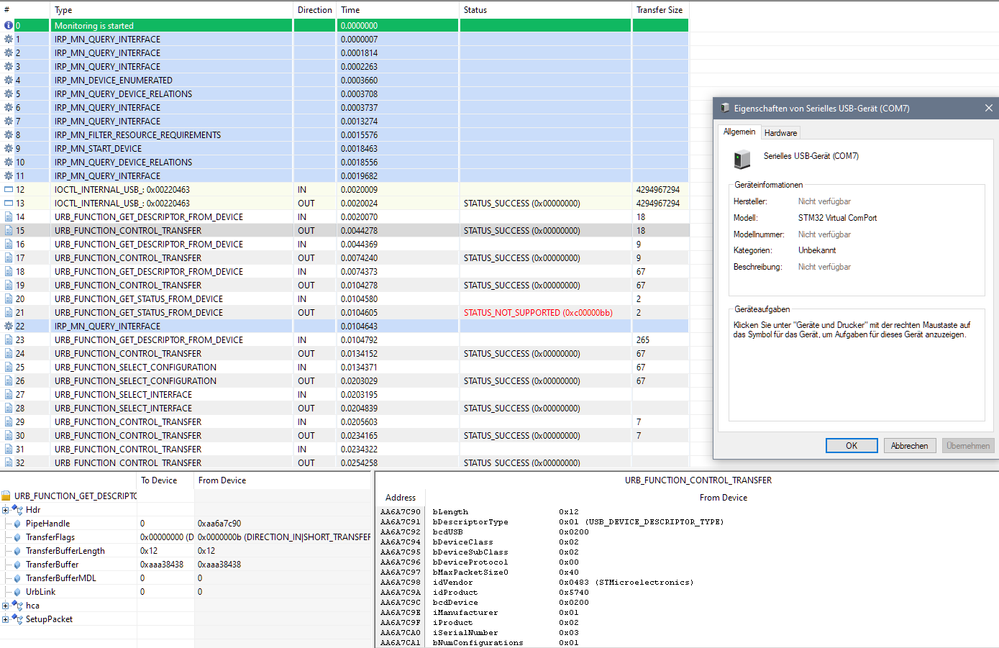Click OK in the properties dialog
The image size is (999, 648).
[x=851, y=445]
